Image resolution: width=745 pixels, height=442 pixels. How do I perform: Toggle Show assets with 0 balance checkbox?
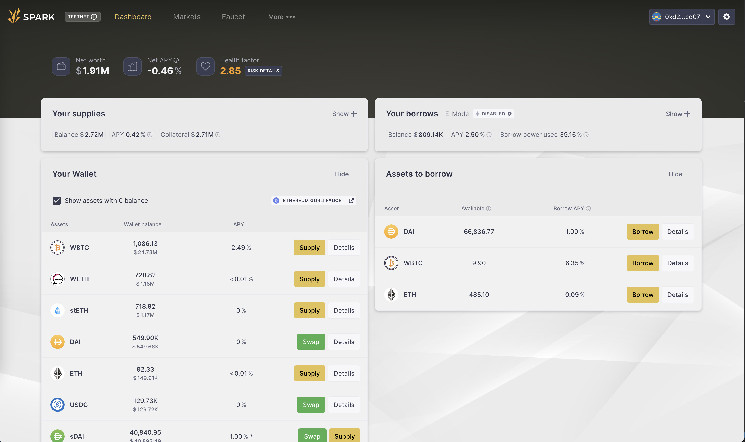(57, 201)
